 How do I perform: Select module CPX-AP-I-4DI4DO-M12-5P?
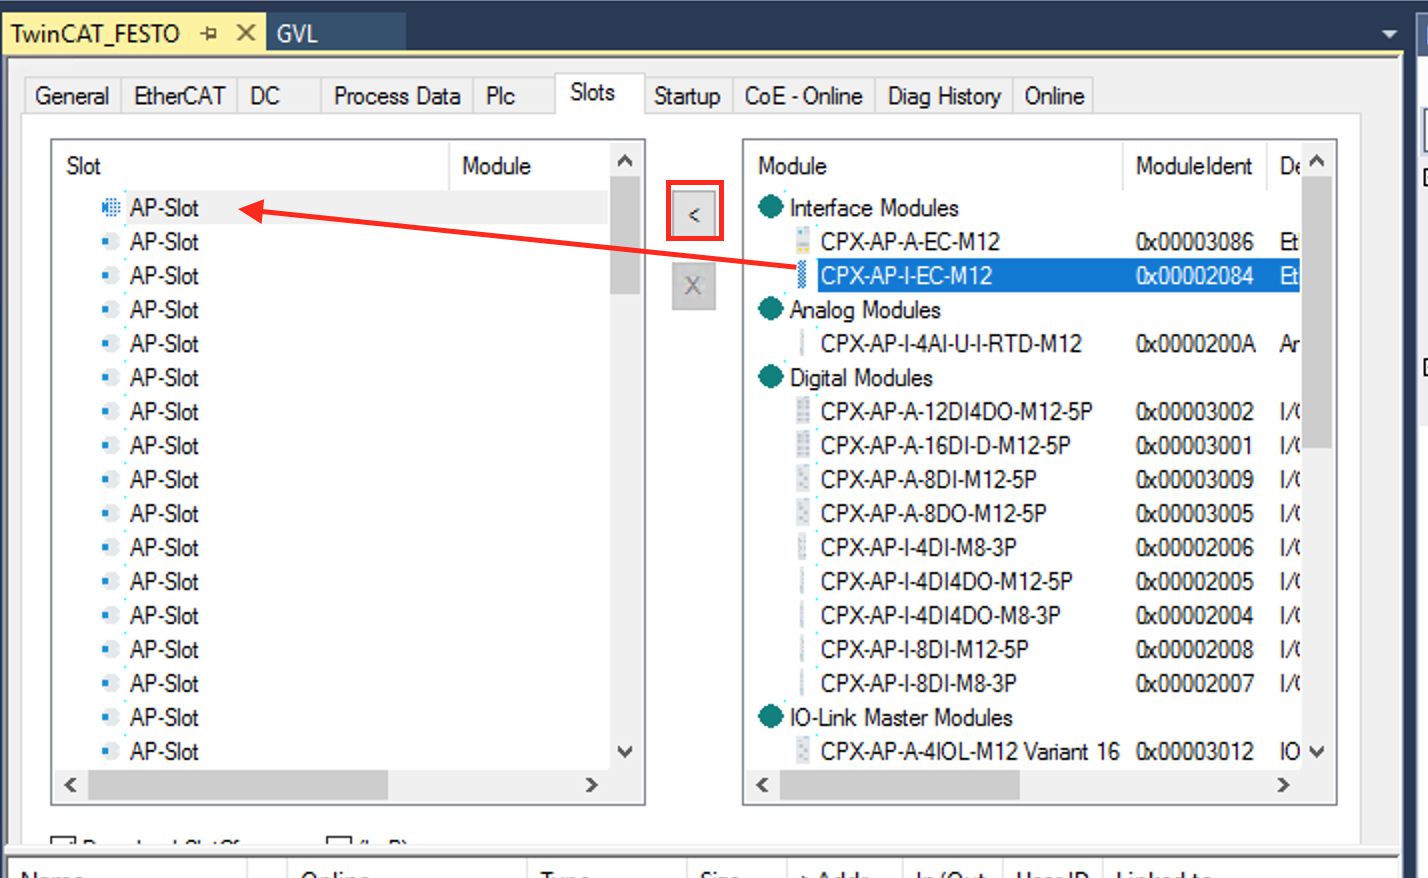click(x=946, y=582)
